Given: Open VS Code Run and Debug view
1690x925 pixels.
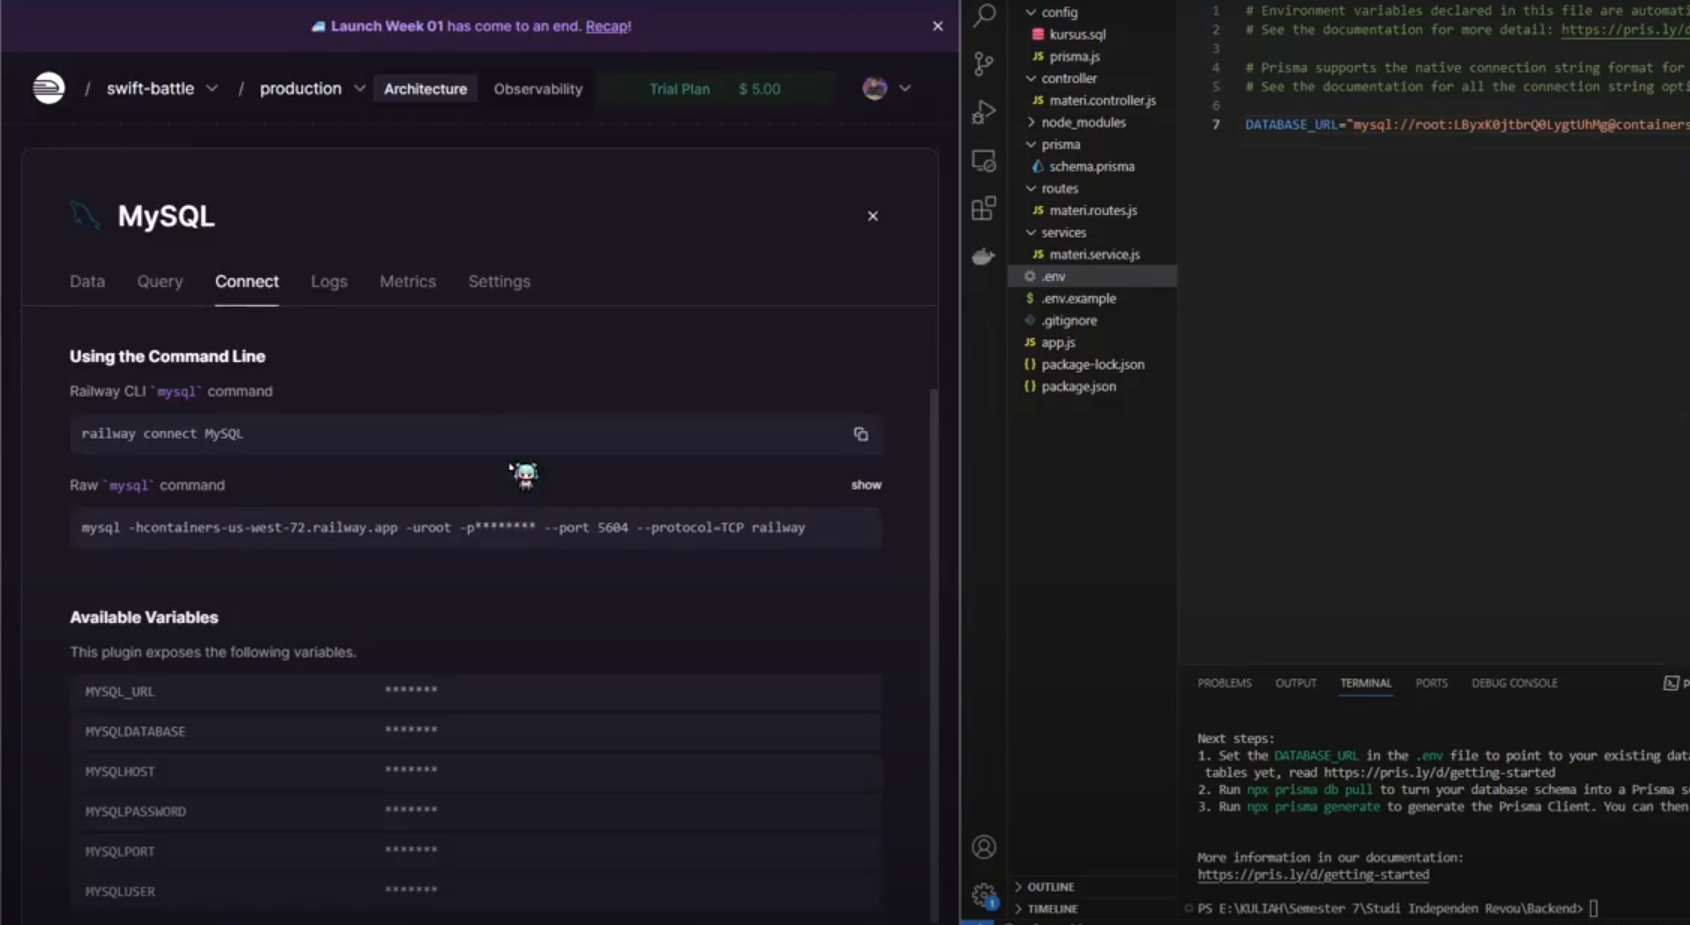Looking at the screenshot, I should pyautogui.click(x=984, y=112).
